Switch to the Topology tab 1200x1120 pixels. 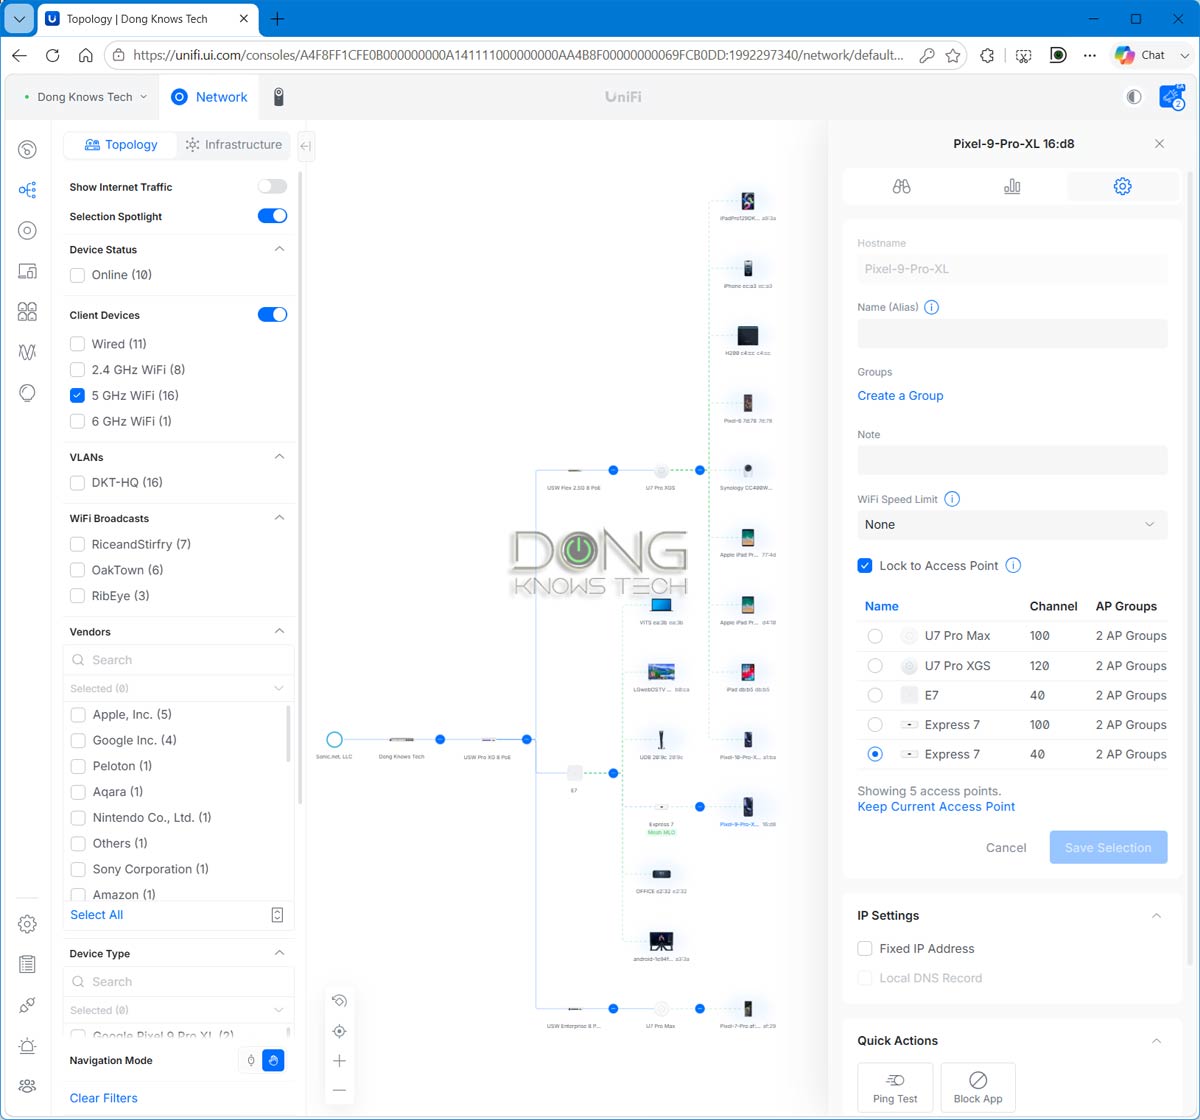(x=120, y=145)
